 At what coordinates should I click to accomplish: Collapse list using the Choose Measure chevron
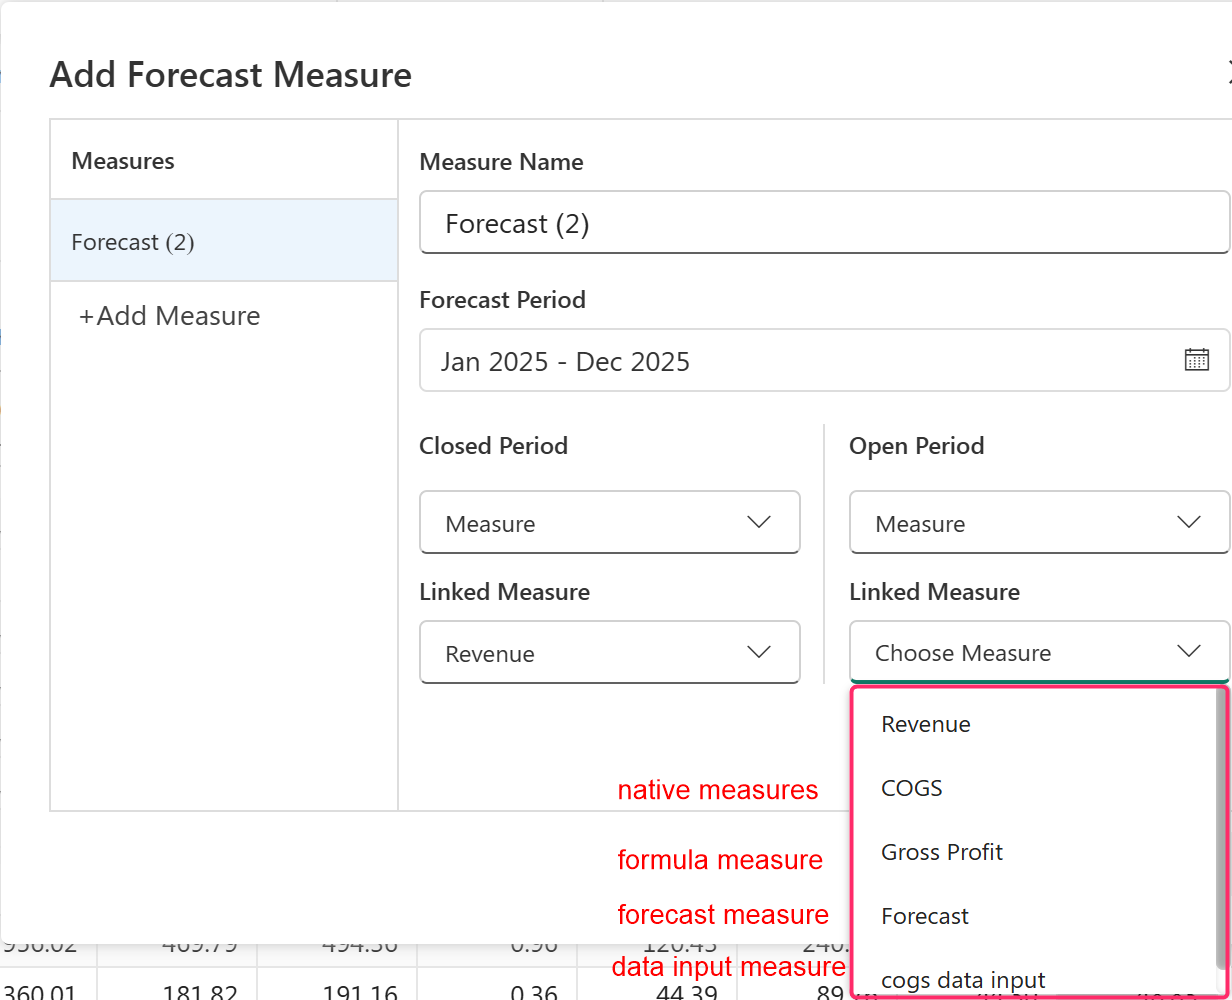tap(1189, 652)
